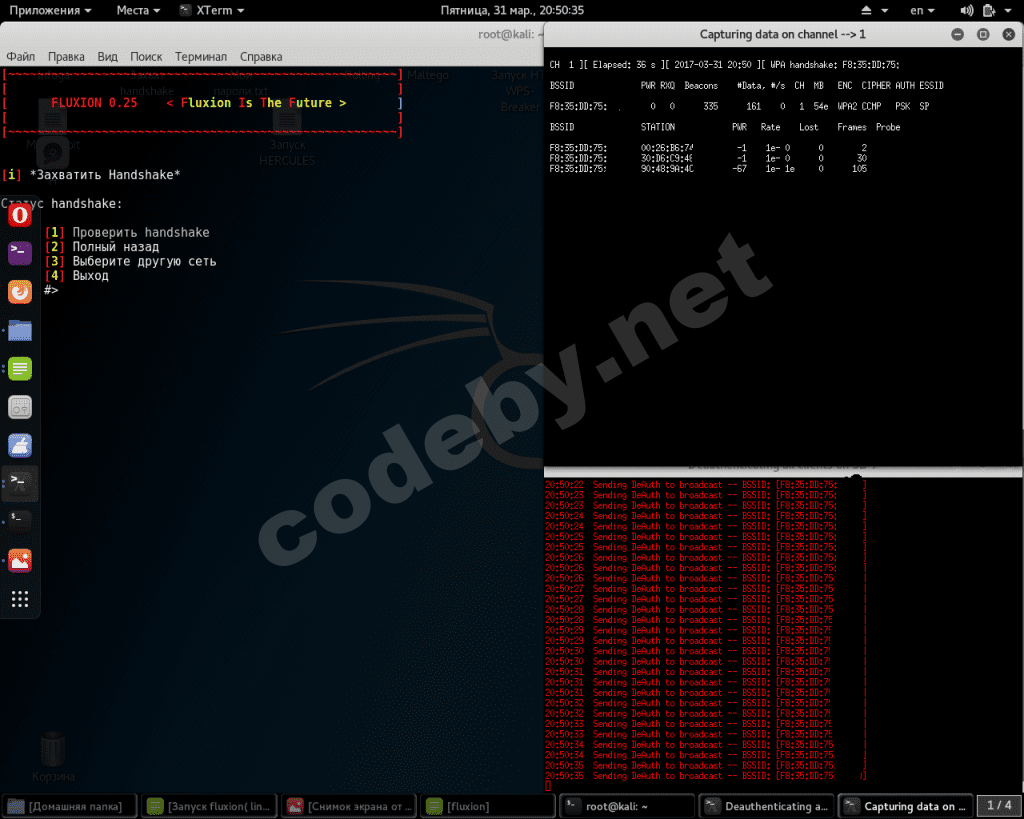Click the last 20:50:35 Sending DeAuth line
The width and height of the screenshot is (1024, 819).
coord(705,776)
